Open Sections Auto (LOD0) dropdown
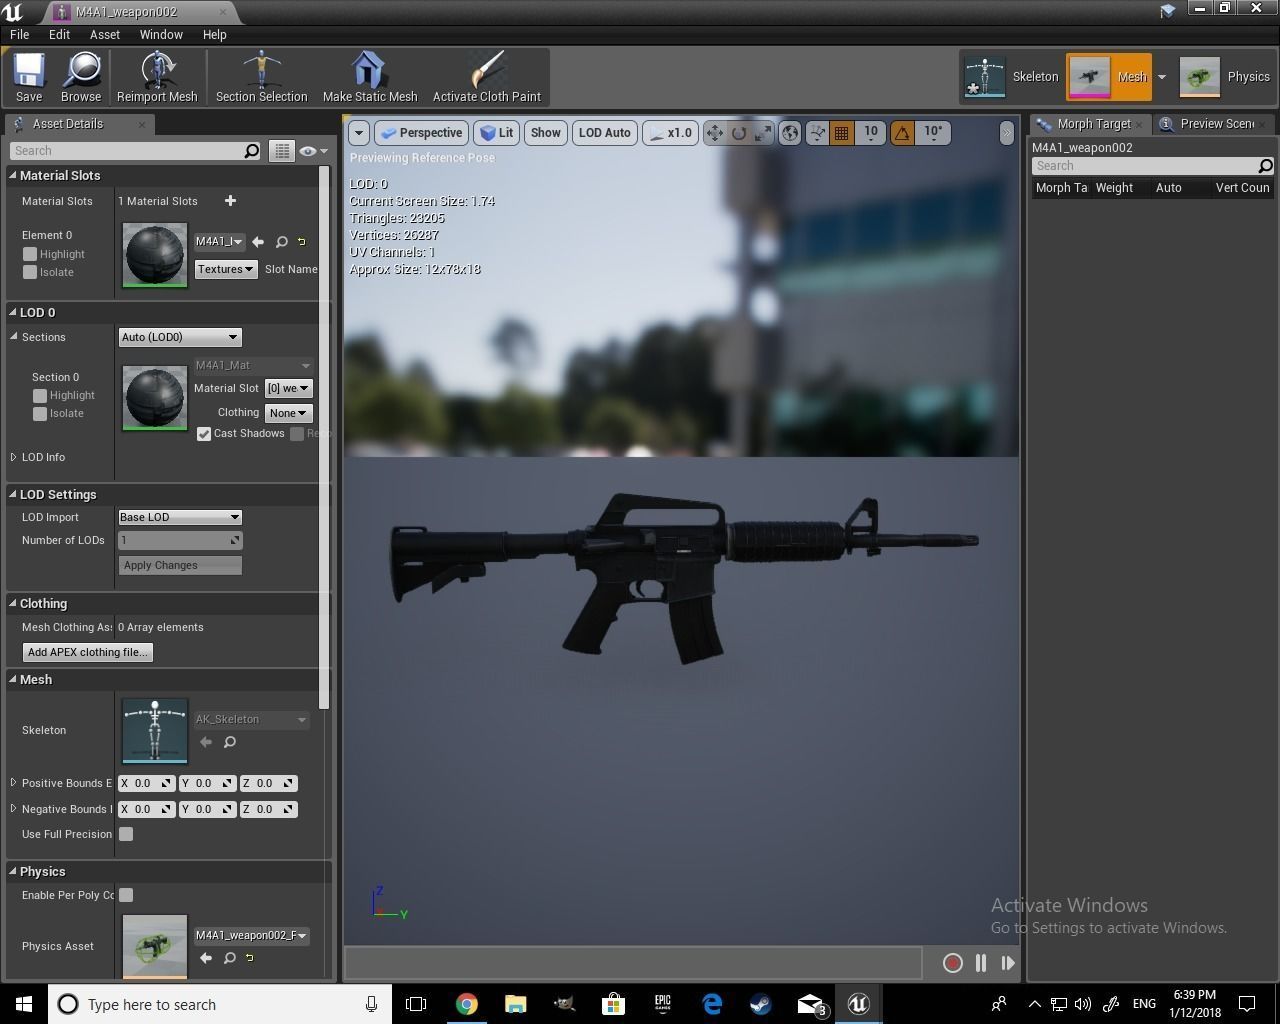 (x=180, y=337)
